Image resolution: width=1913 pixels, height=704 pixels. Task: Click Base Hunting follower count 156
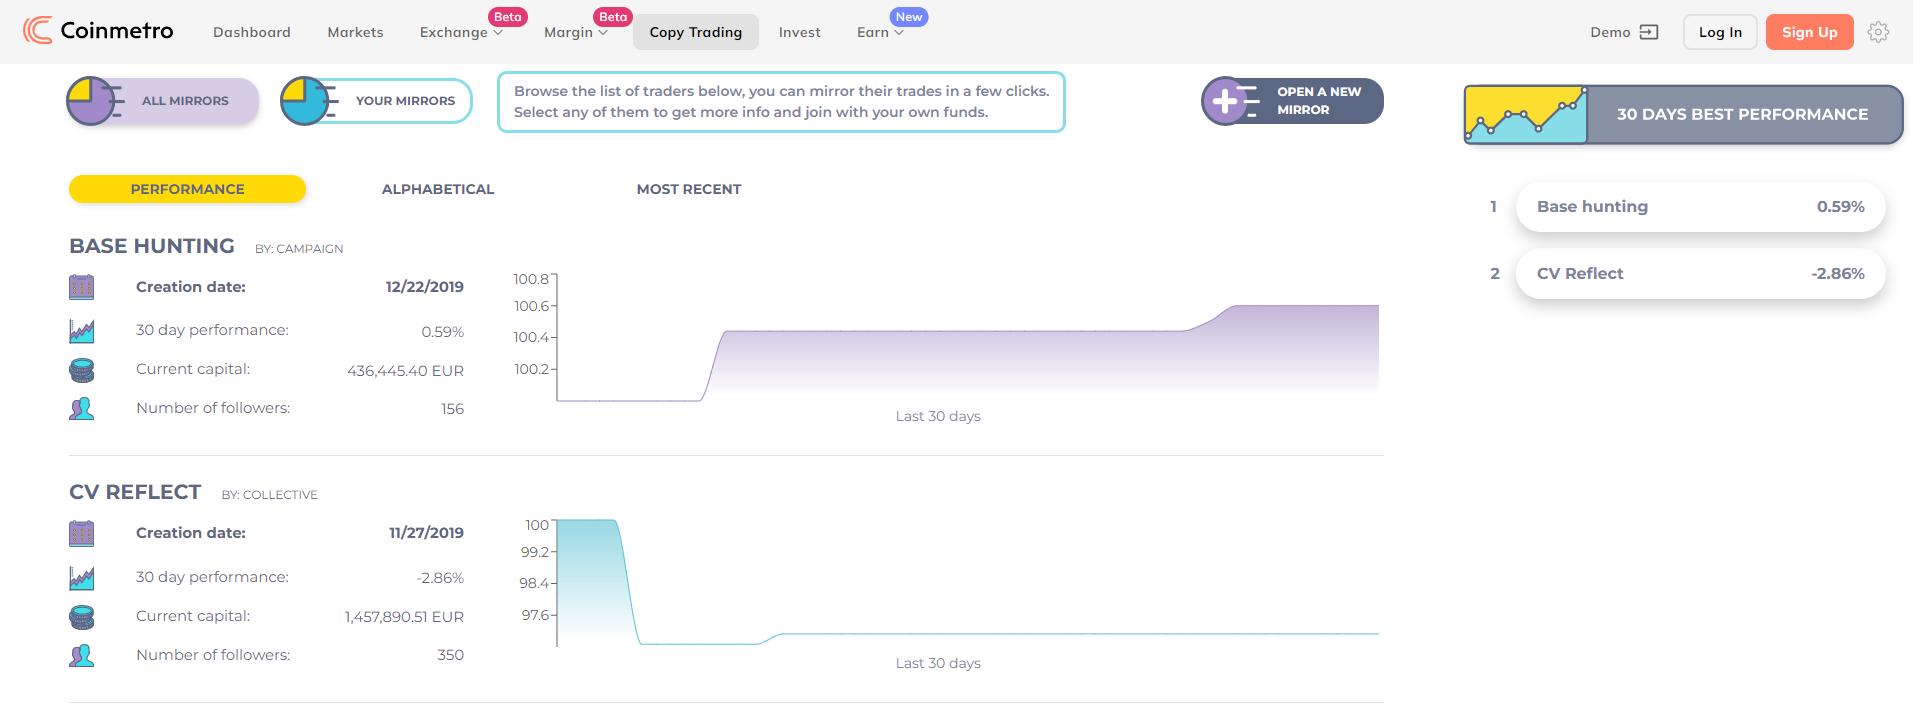pos(453,409)
